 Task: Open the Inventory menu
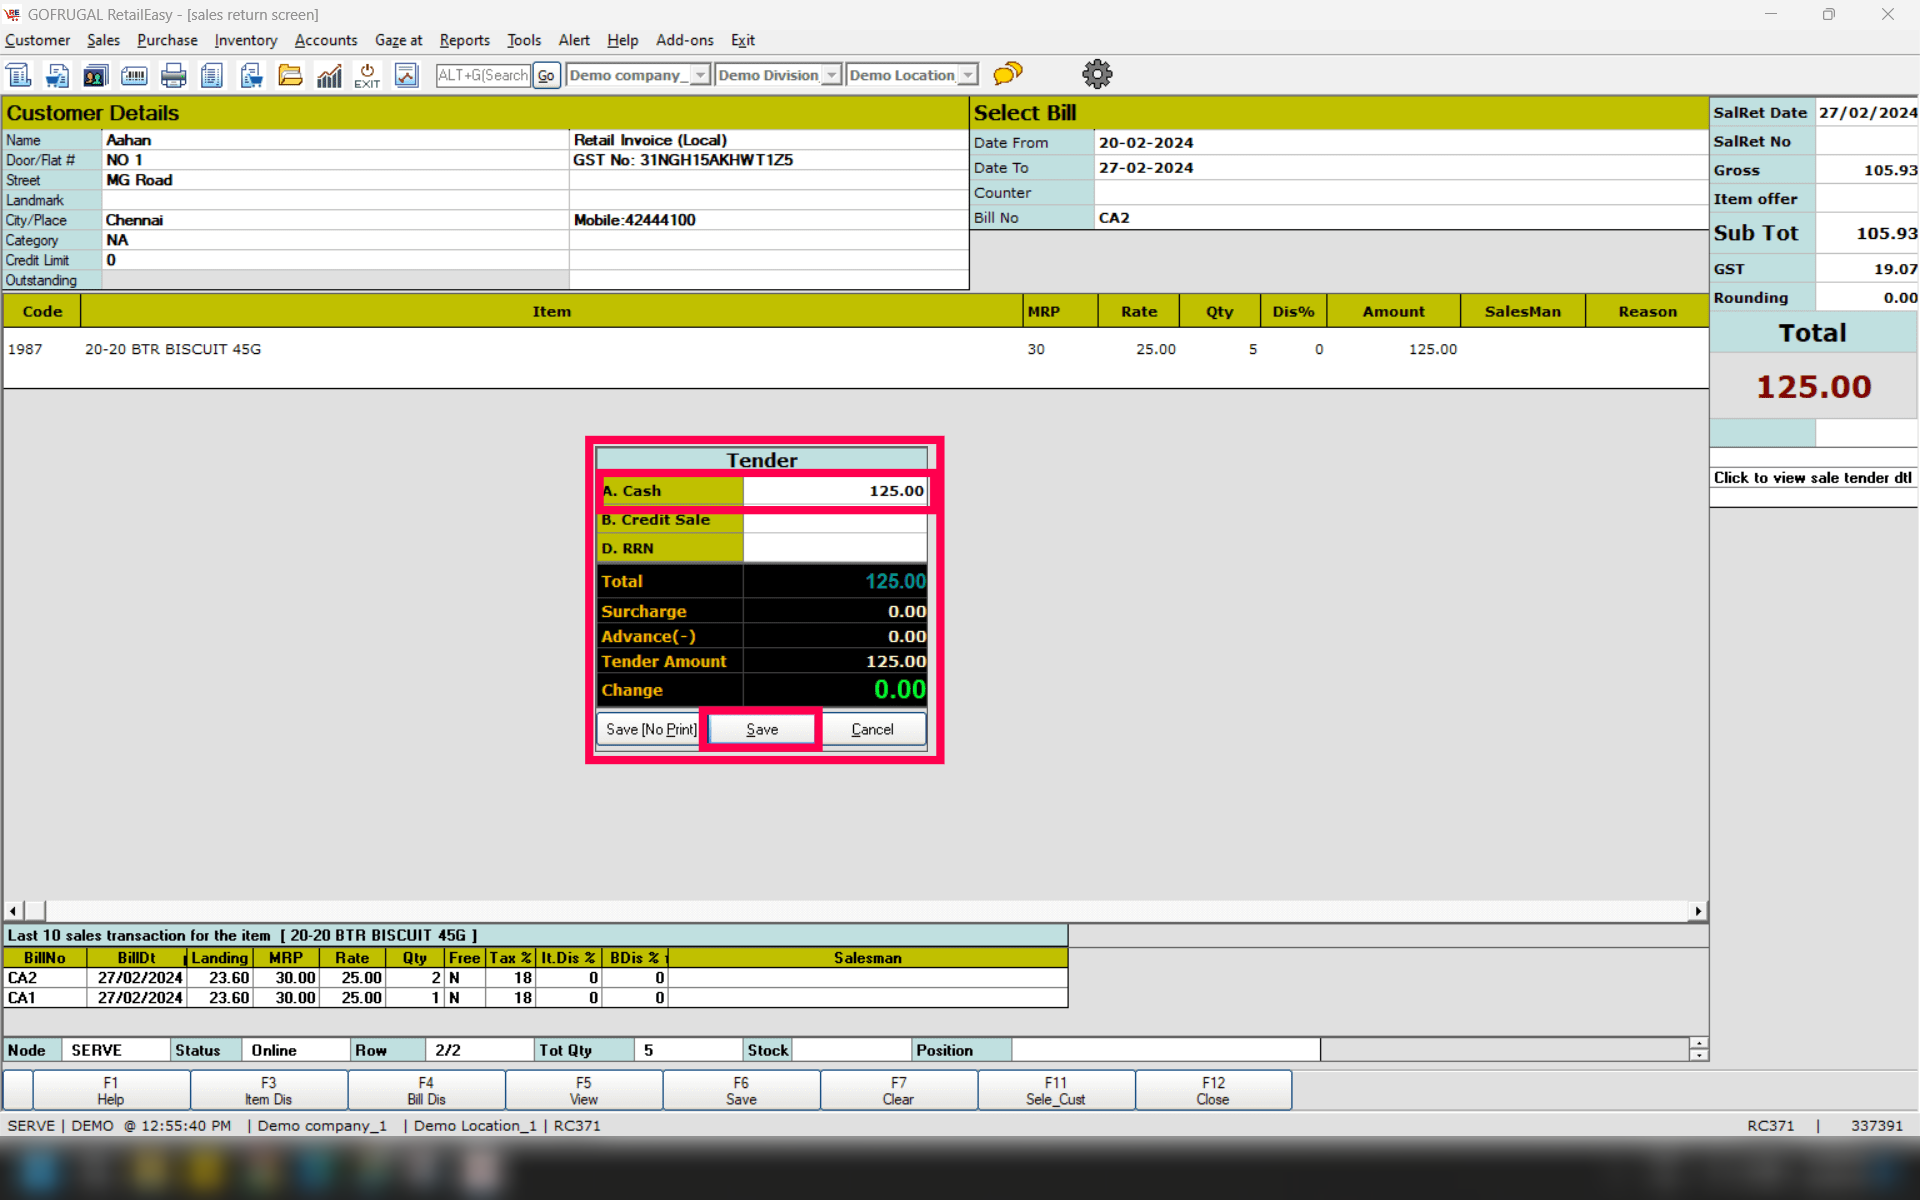click(245, 40)
